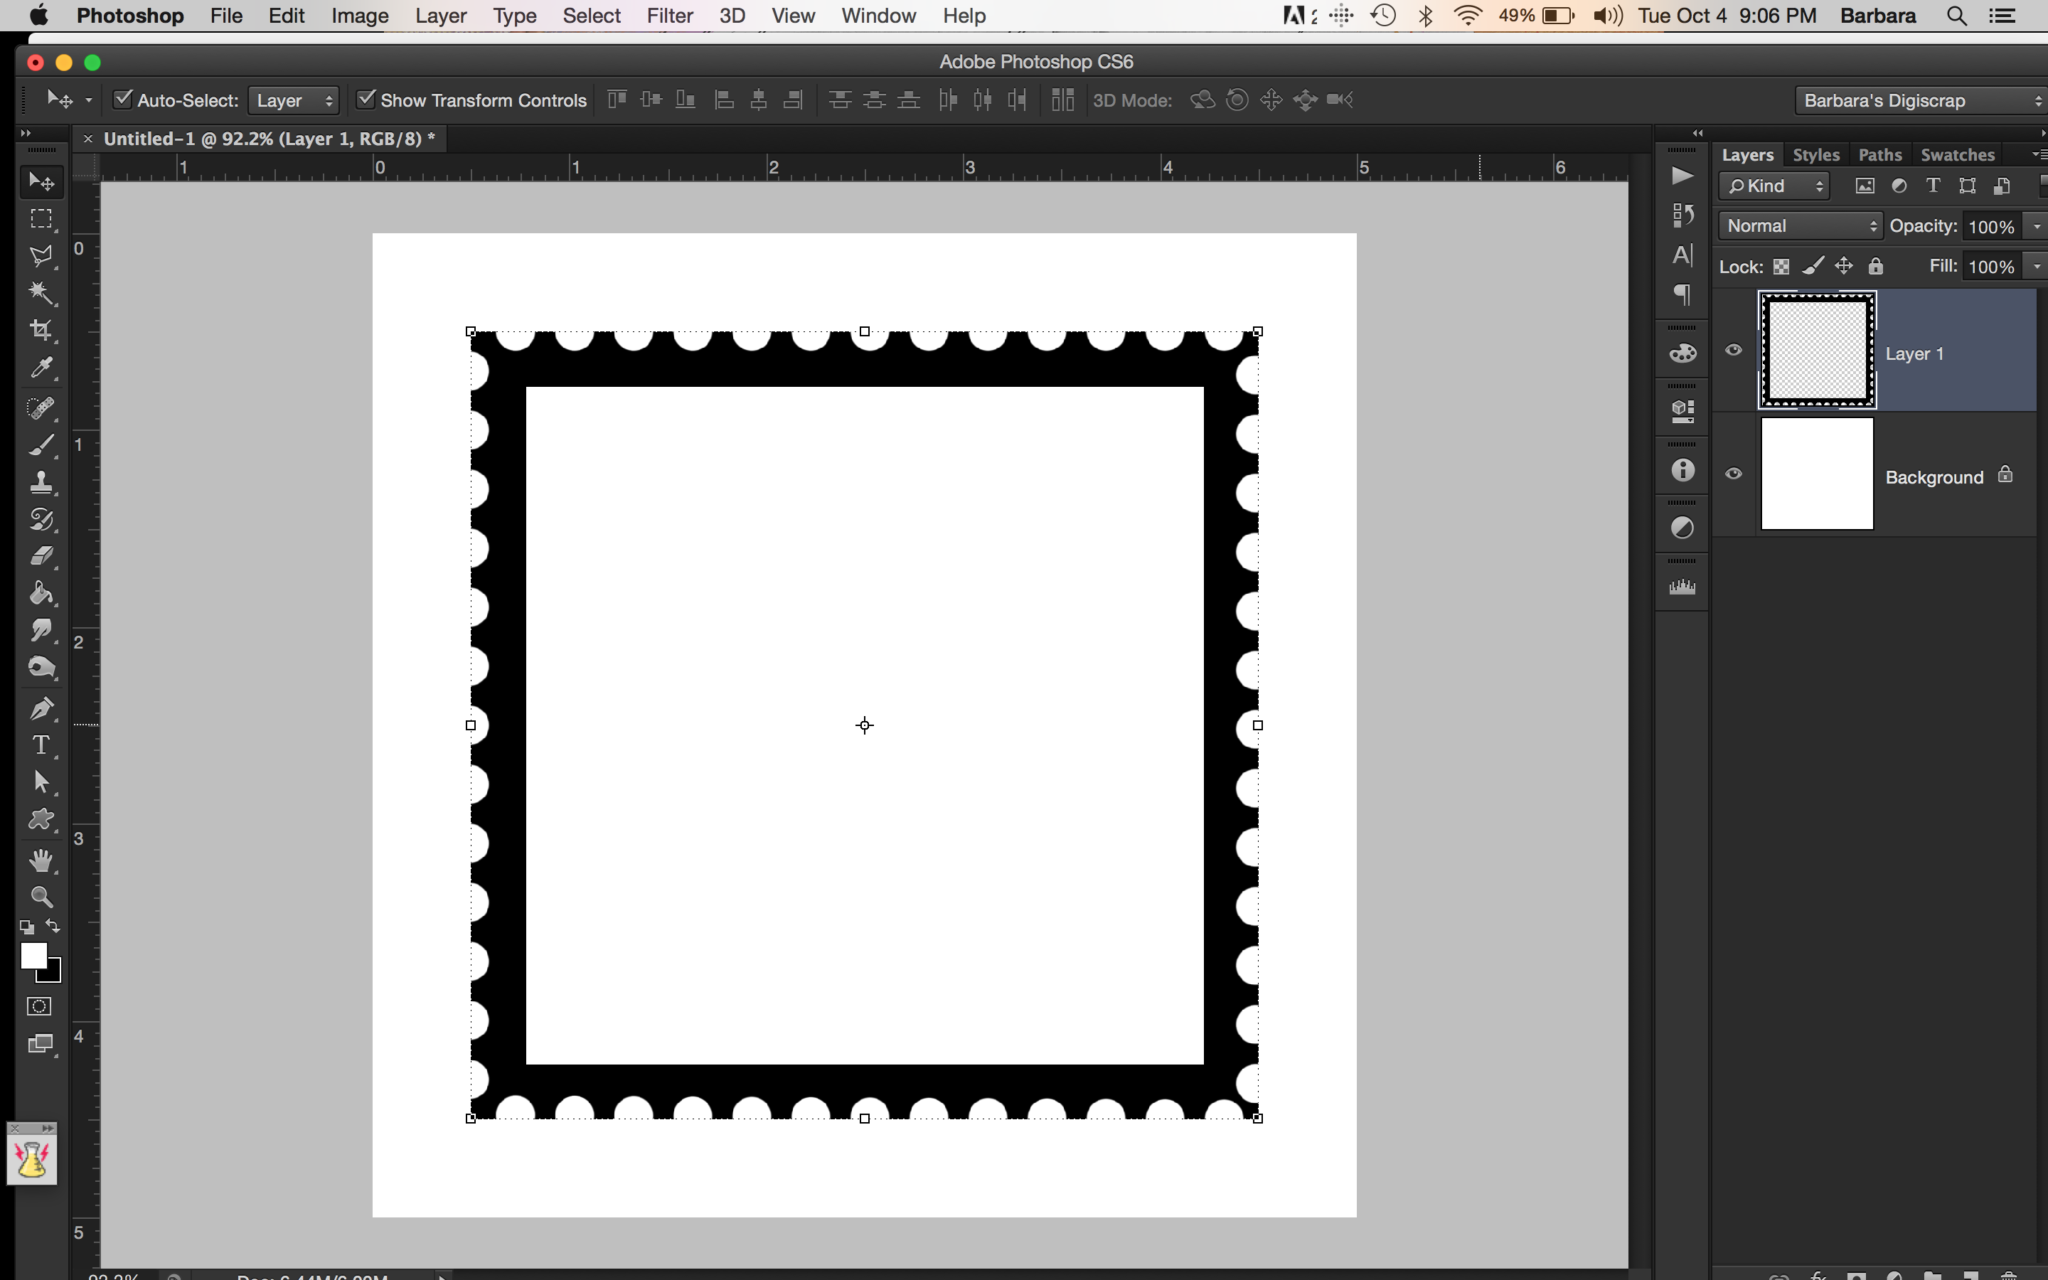This screenshot has width=2048, height=1280.
Task: Hide the Background layer visibility
Action: 1733,474
